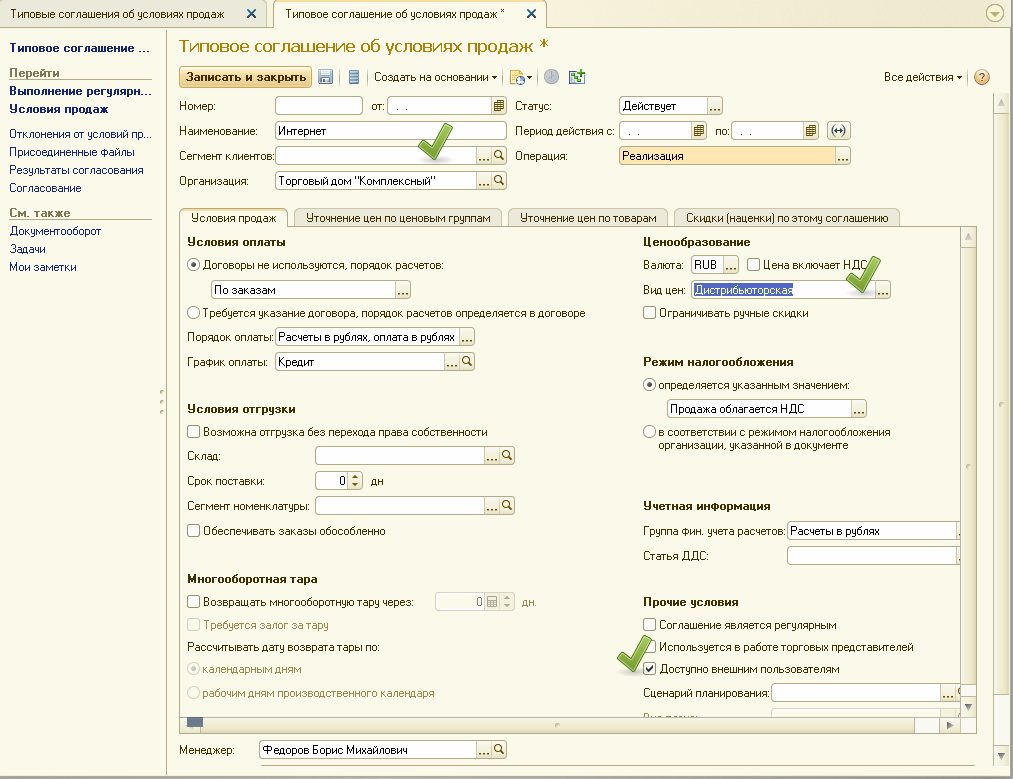This screenshot has width=1013, height=779.
Task: Click into the Наименование input field
Action: tap(390, 131)
